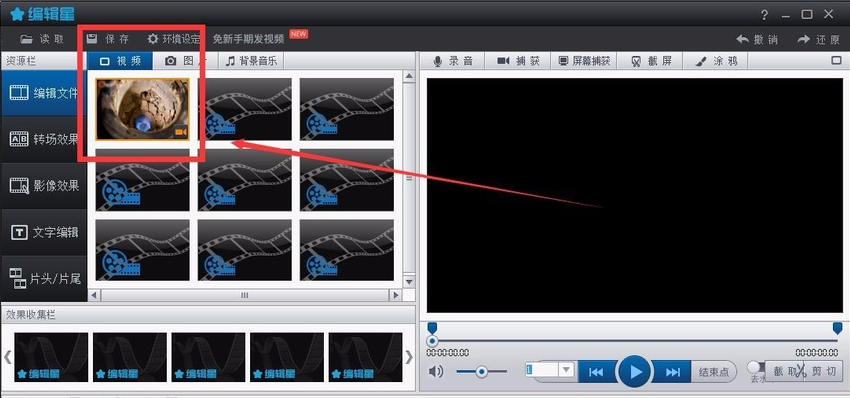Click resource list scroll down arrow
Screen dimensions: 850x398
(409, 282)
